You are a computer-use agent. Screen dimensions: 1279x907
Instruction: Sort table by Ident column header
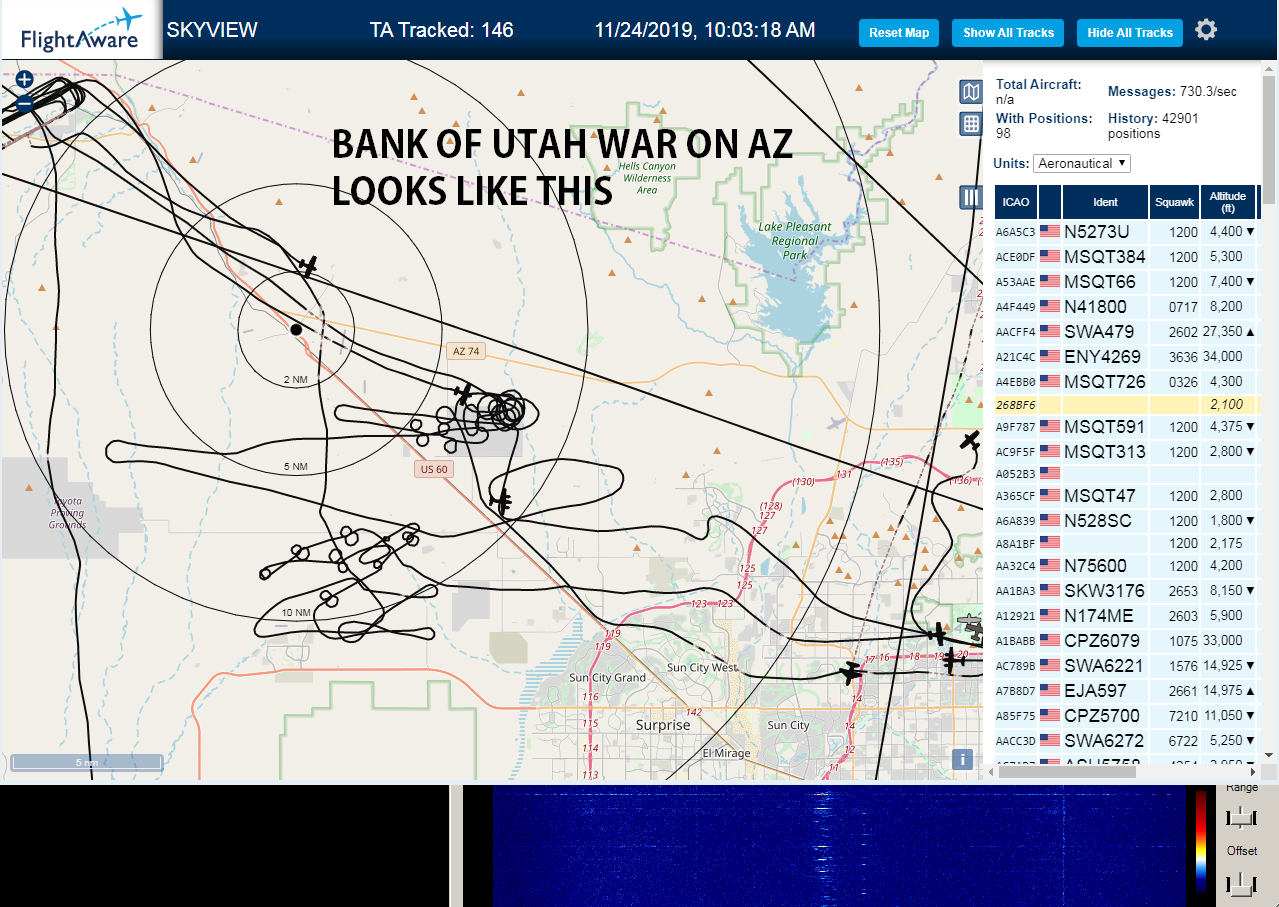coord(1105,202)
